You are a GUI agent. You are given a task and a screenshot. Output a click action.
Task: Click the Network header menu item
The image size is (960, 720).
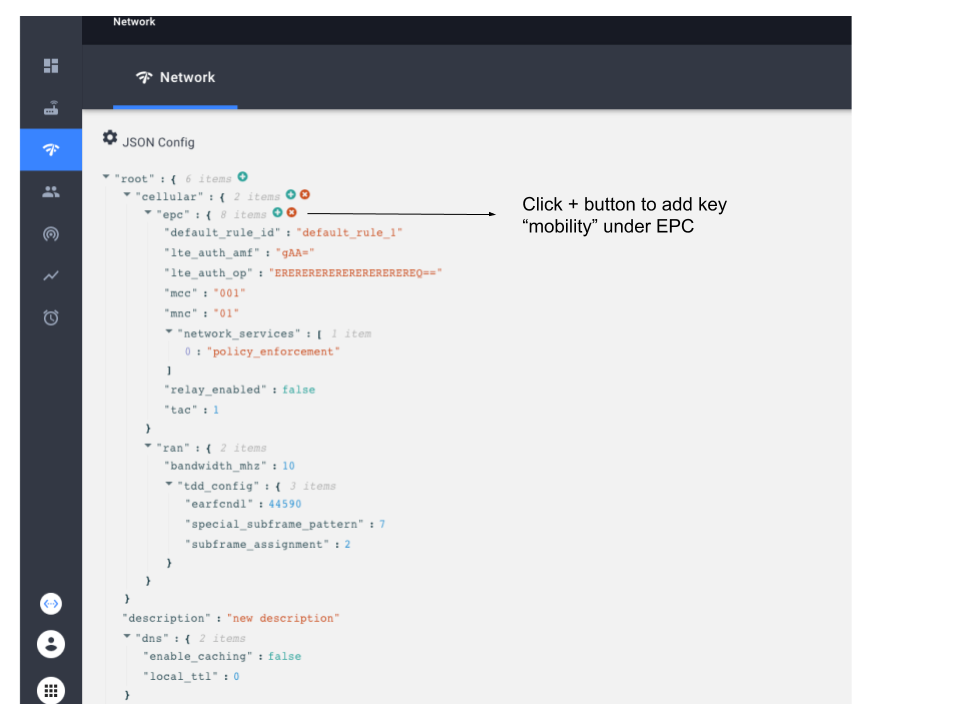133,21
